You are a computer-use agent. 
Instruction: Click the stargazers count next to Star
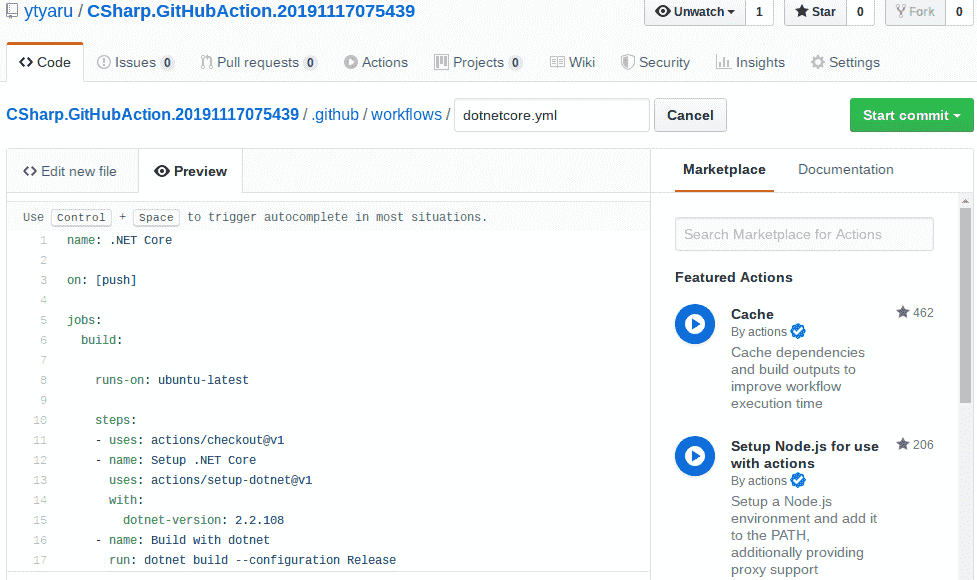tap(860, 12)
